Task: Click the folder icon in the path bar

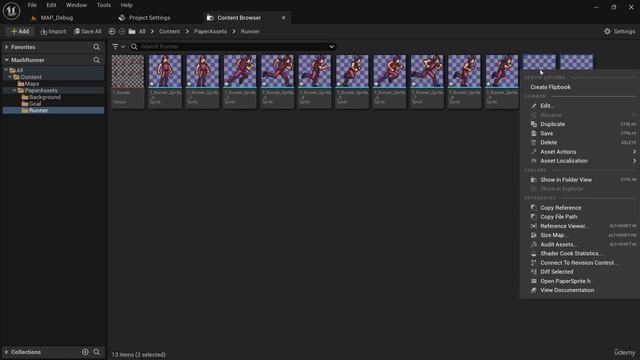Action: pyautogui.click(x=132, y=31)
